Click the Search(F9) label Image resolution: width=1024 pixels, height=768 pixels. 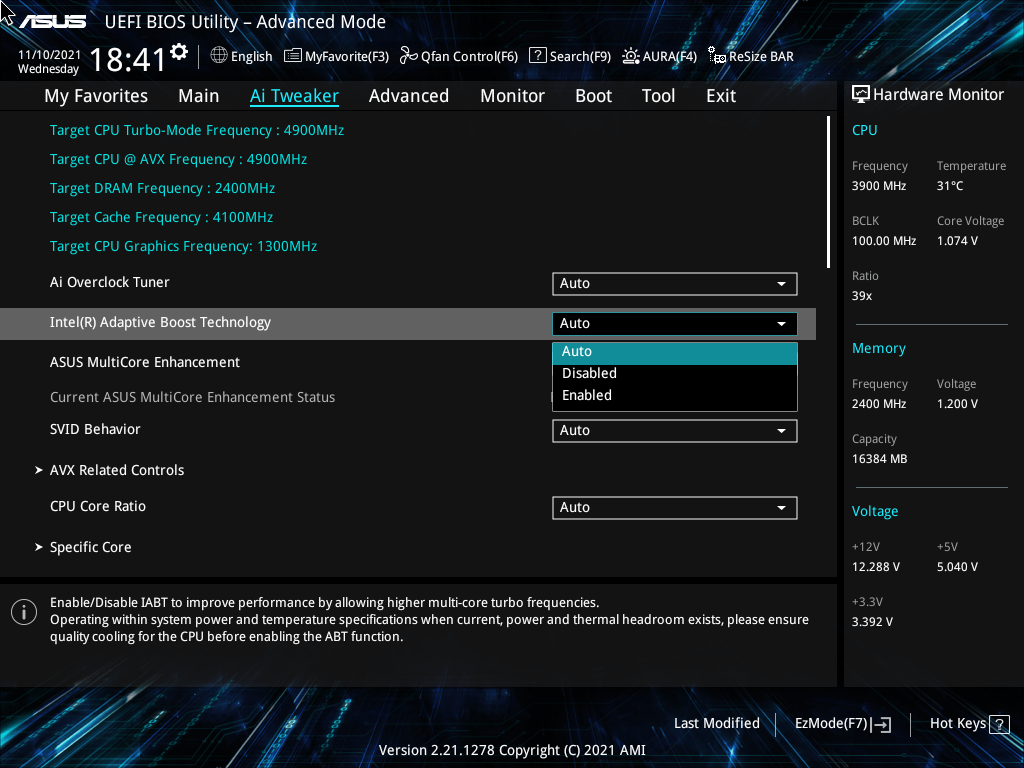coord(580,57)
